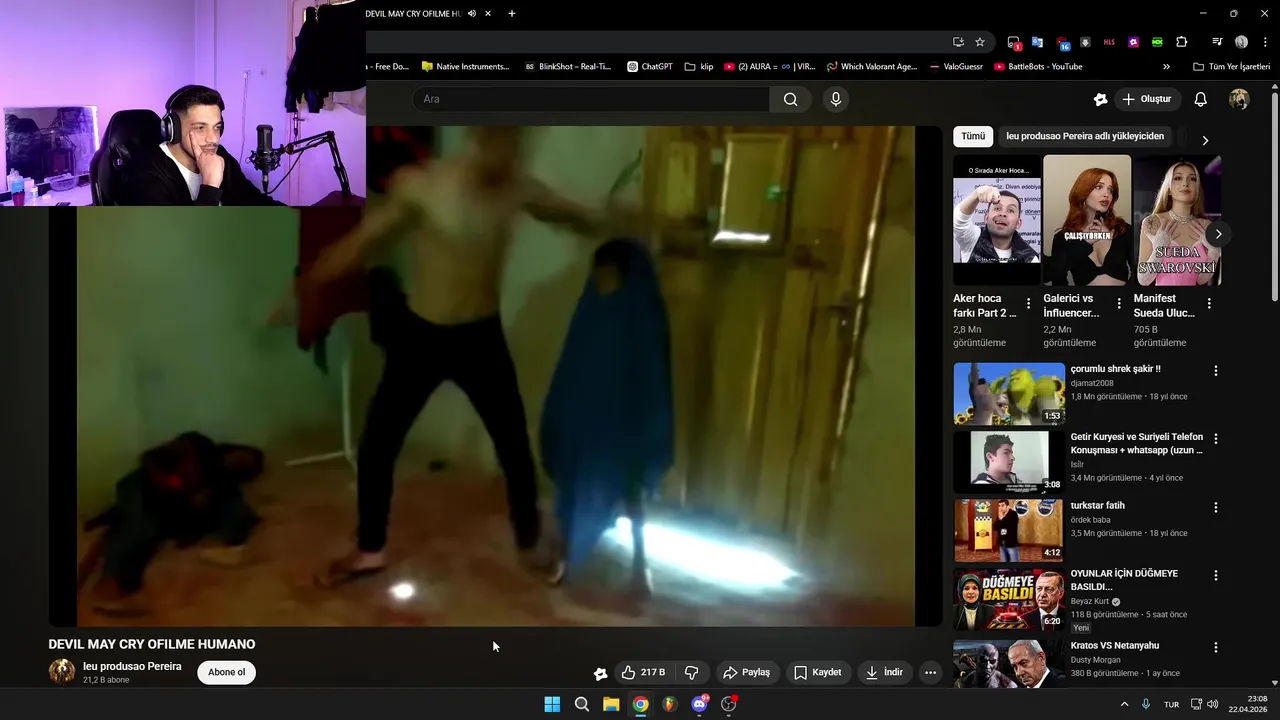Open ValoGuessr bookmark
The width and height of the screenshot is (1280, 720).
click(x=957, y=67)
